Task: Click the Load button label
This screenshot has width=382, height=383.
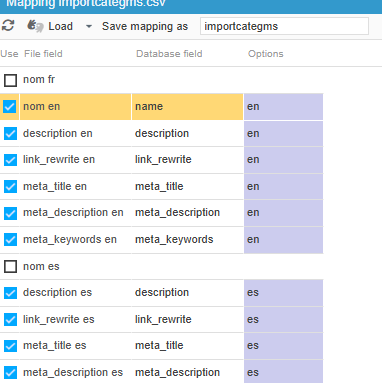Action: click(x=60, y=26)
